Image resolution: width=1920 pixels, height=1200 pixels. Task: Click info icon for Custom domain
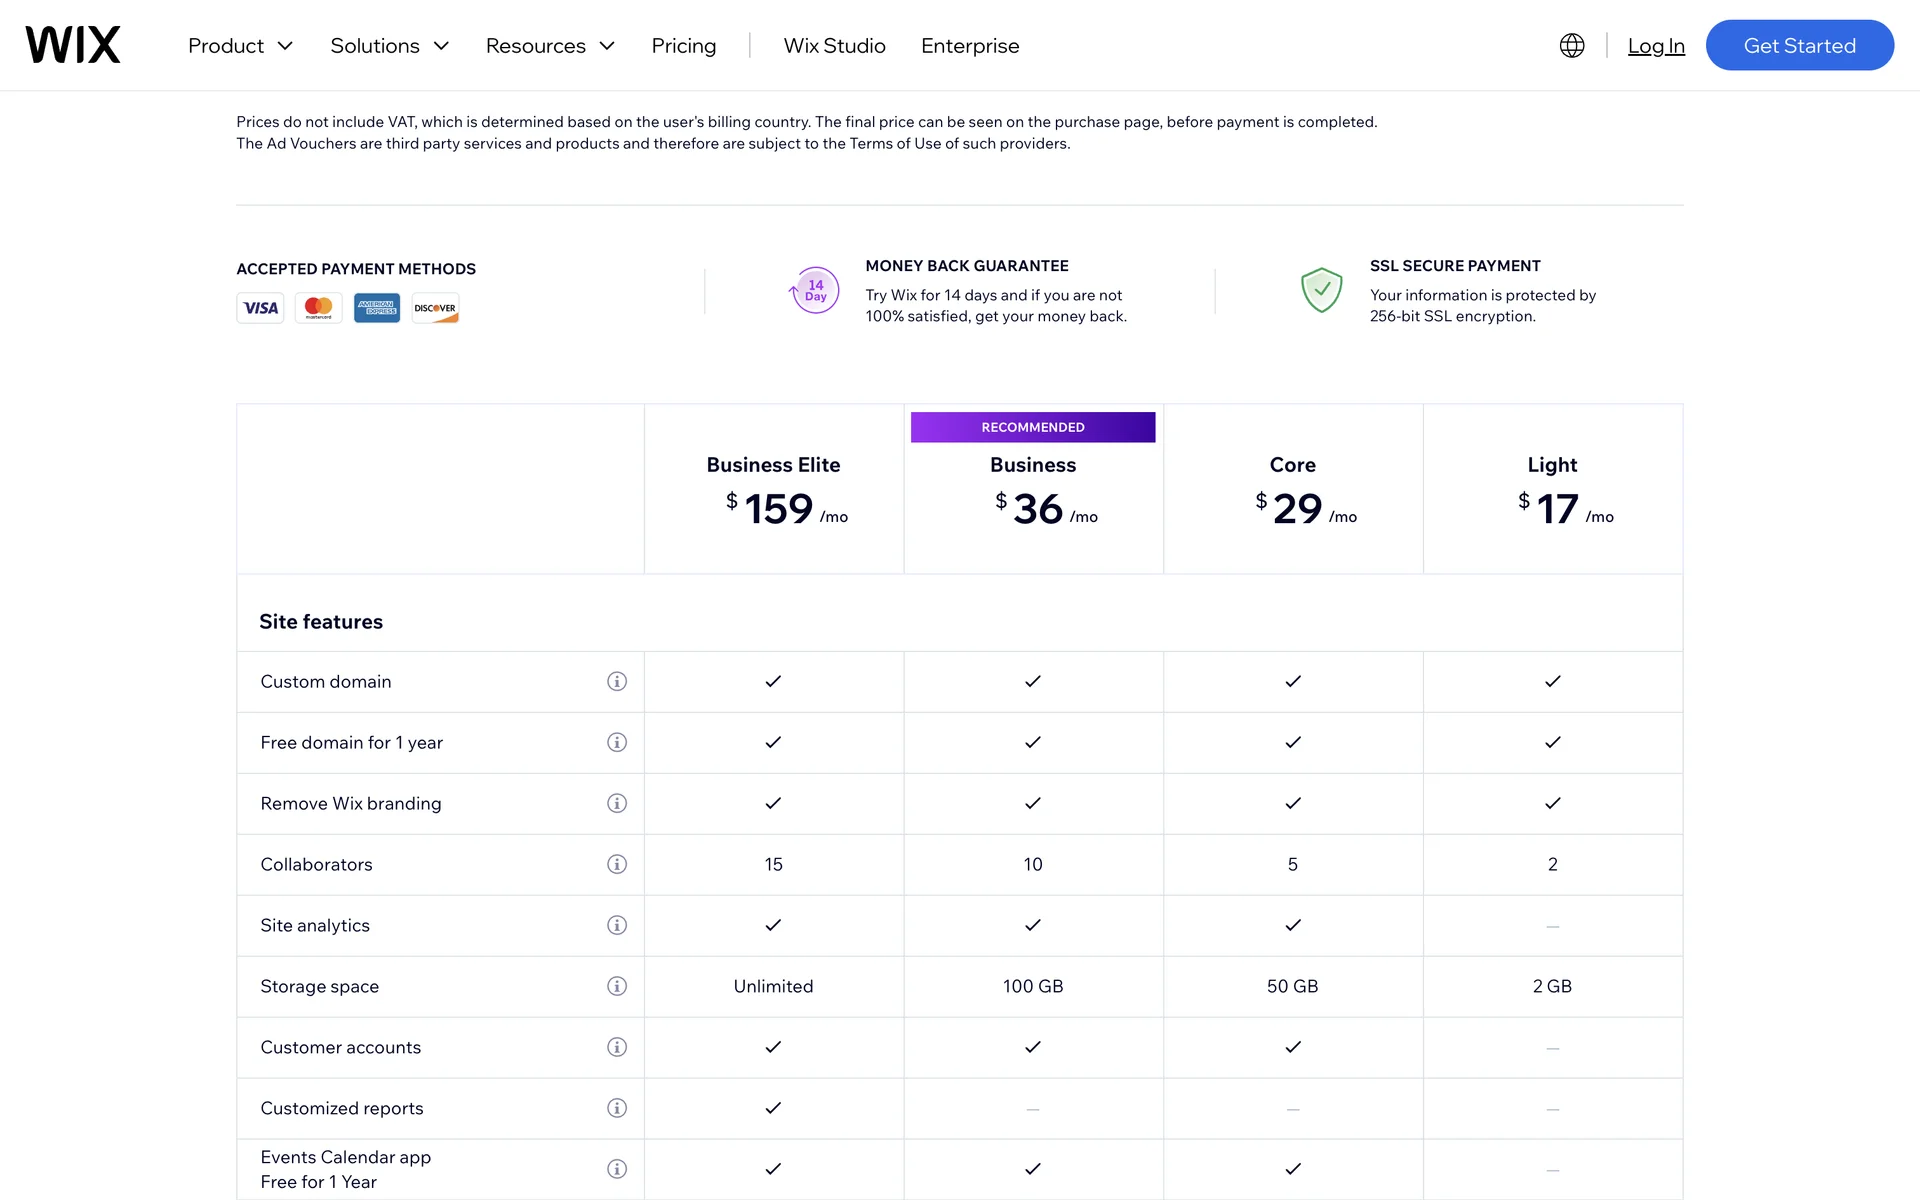click(617, 681)
